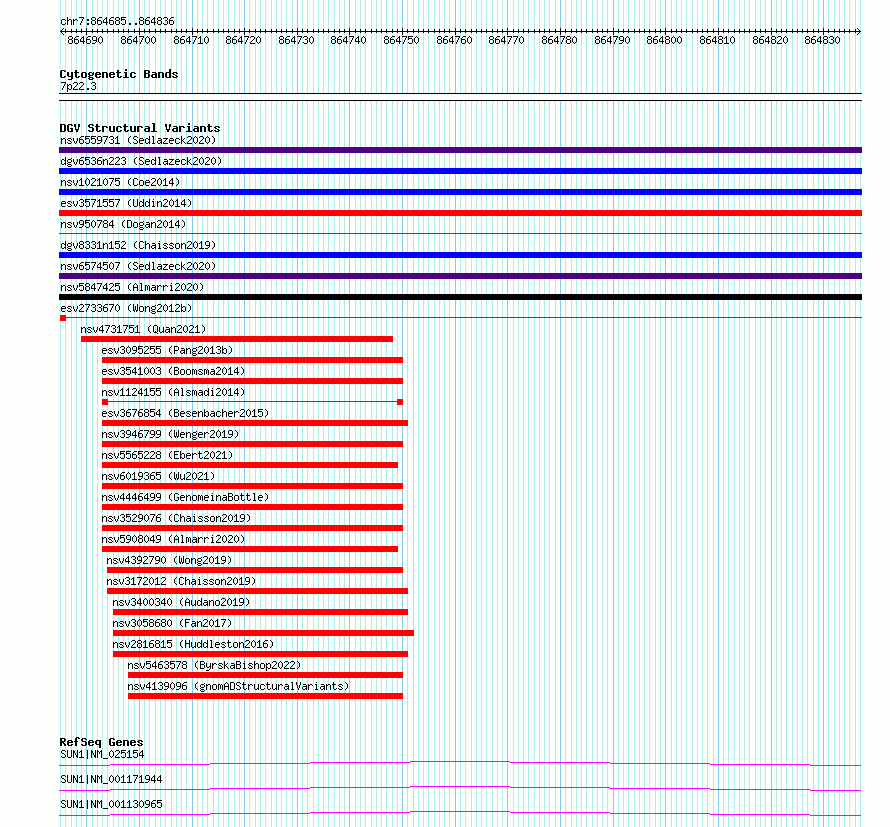Select the nsv4139096 (gnomADStructuralVariants) label
This screenshot has height=827, width=890.
(x=238, y=686)
